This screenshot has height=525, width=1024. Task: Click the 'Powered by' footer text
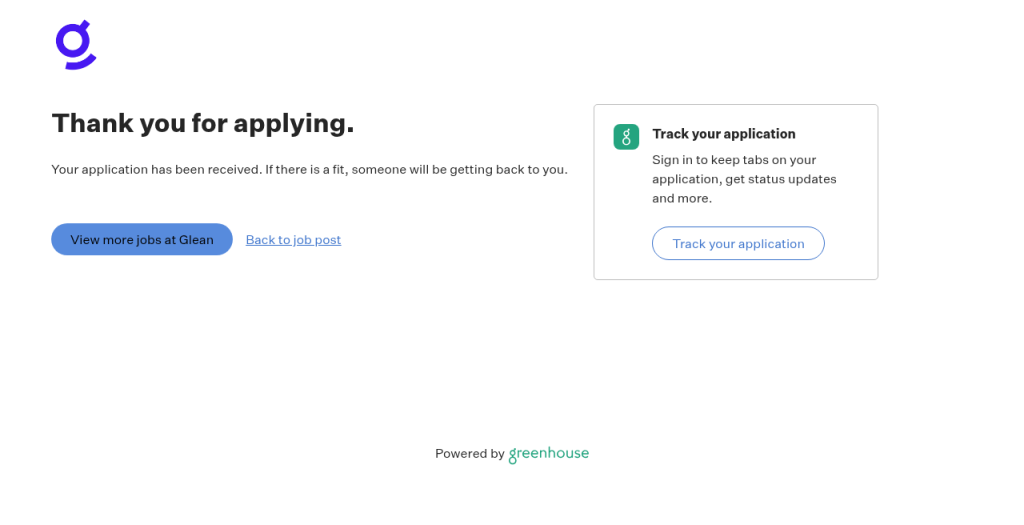tap(470, 454)
